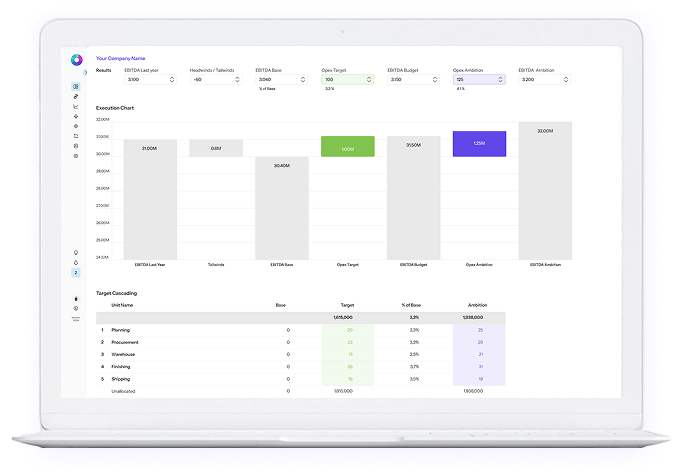Select the EBITDA Budget value field
The height and width of the screenshot is (476, 681).
410,79
